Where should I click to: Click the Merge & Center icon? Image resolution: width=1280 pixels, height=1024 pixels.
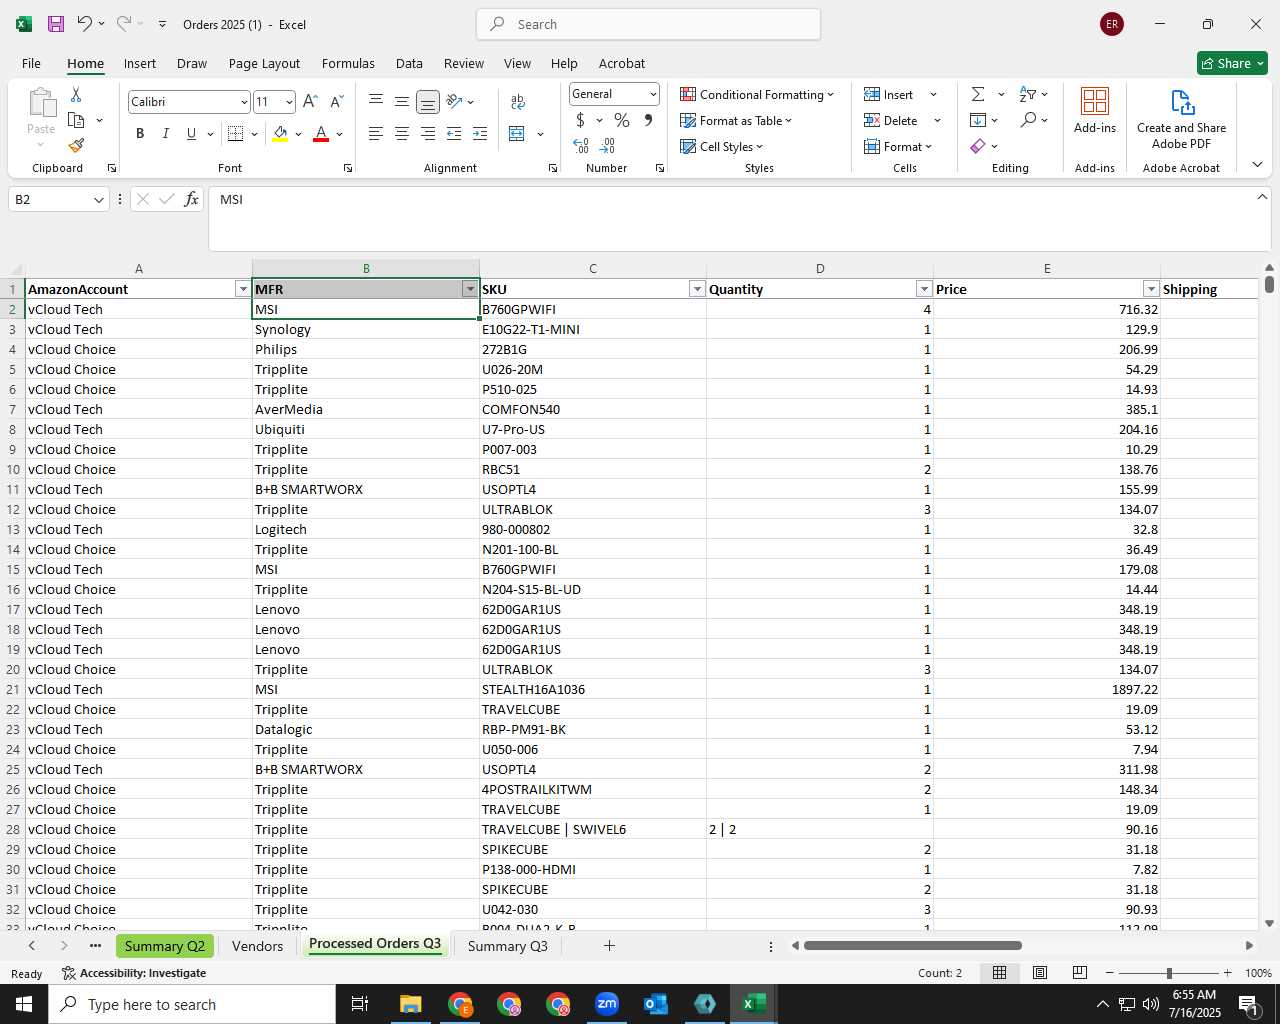517,133
